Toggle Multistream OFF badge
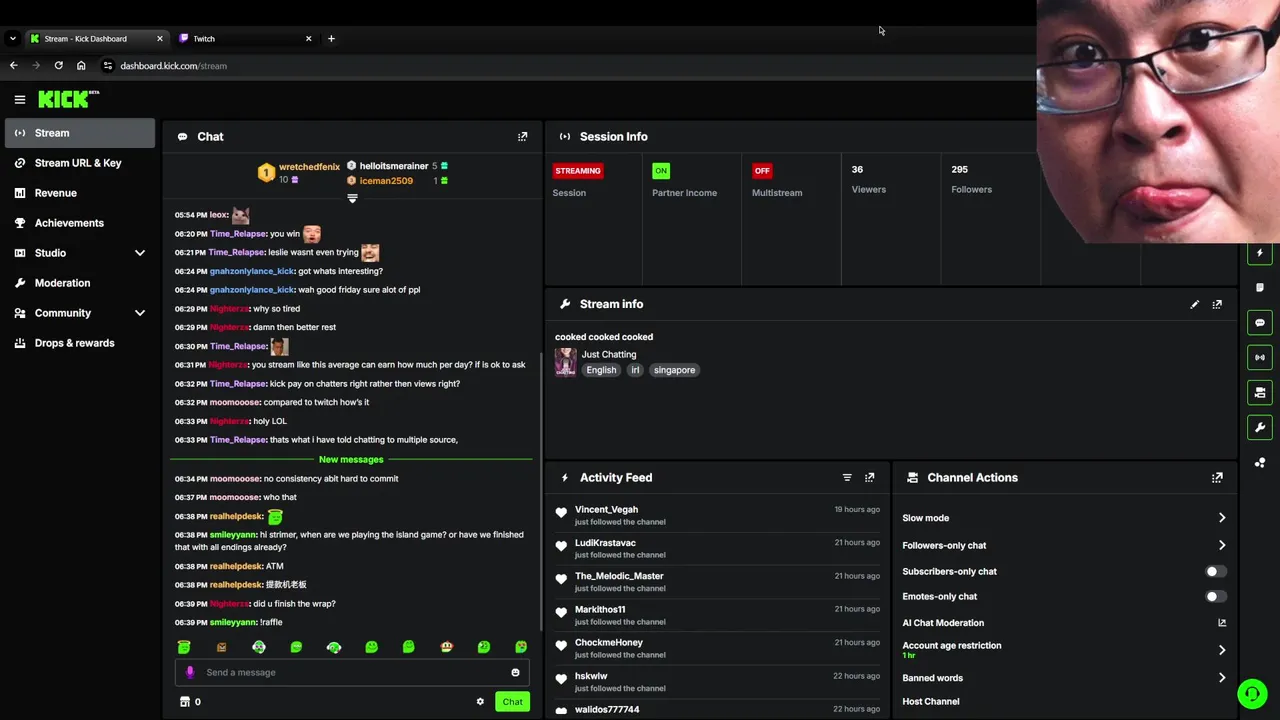 (762, 171)
